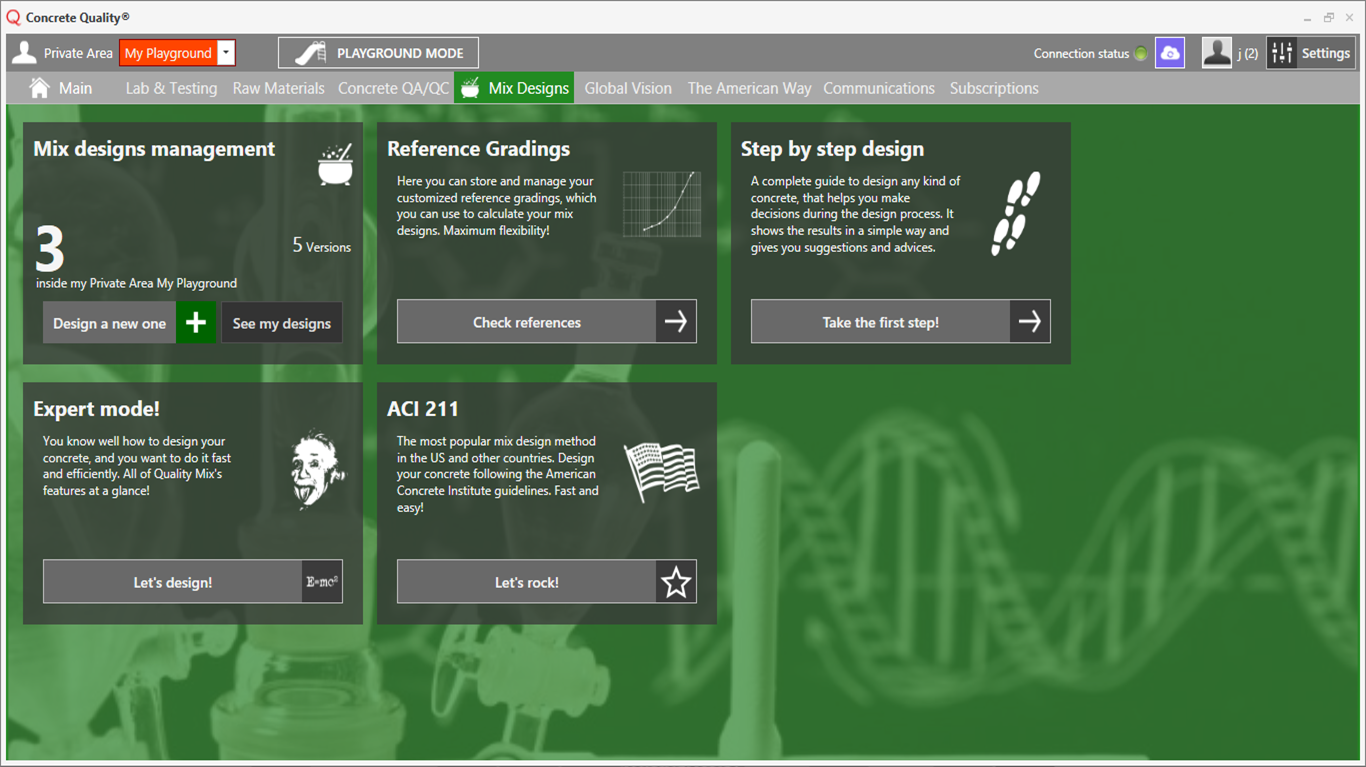This screenshot has height=767, width=1366.
Task: Click the Check references button
Action: 547,322
